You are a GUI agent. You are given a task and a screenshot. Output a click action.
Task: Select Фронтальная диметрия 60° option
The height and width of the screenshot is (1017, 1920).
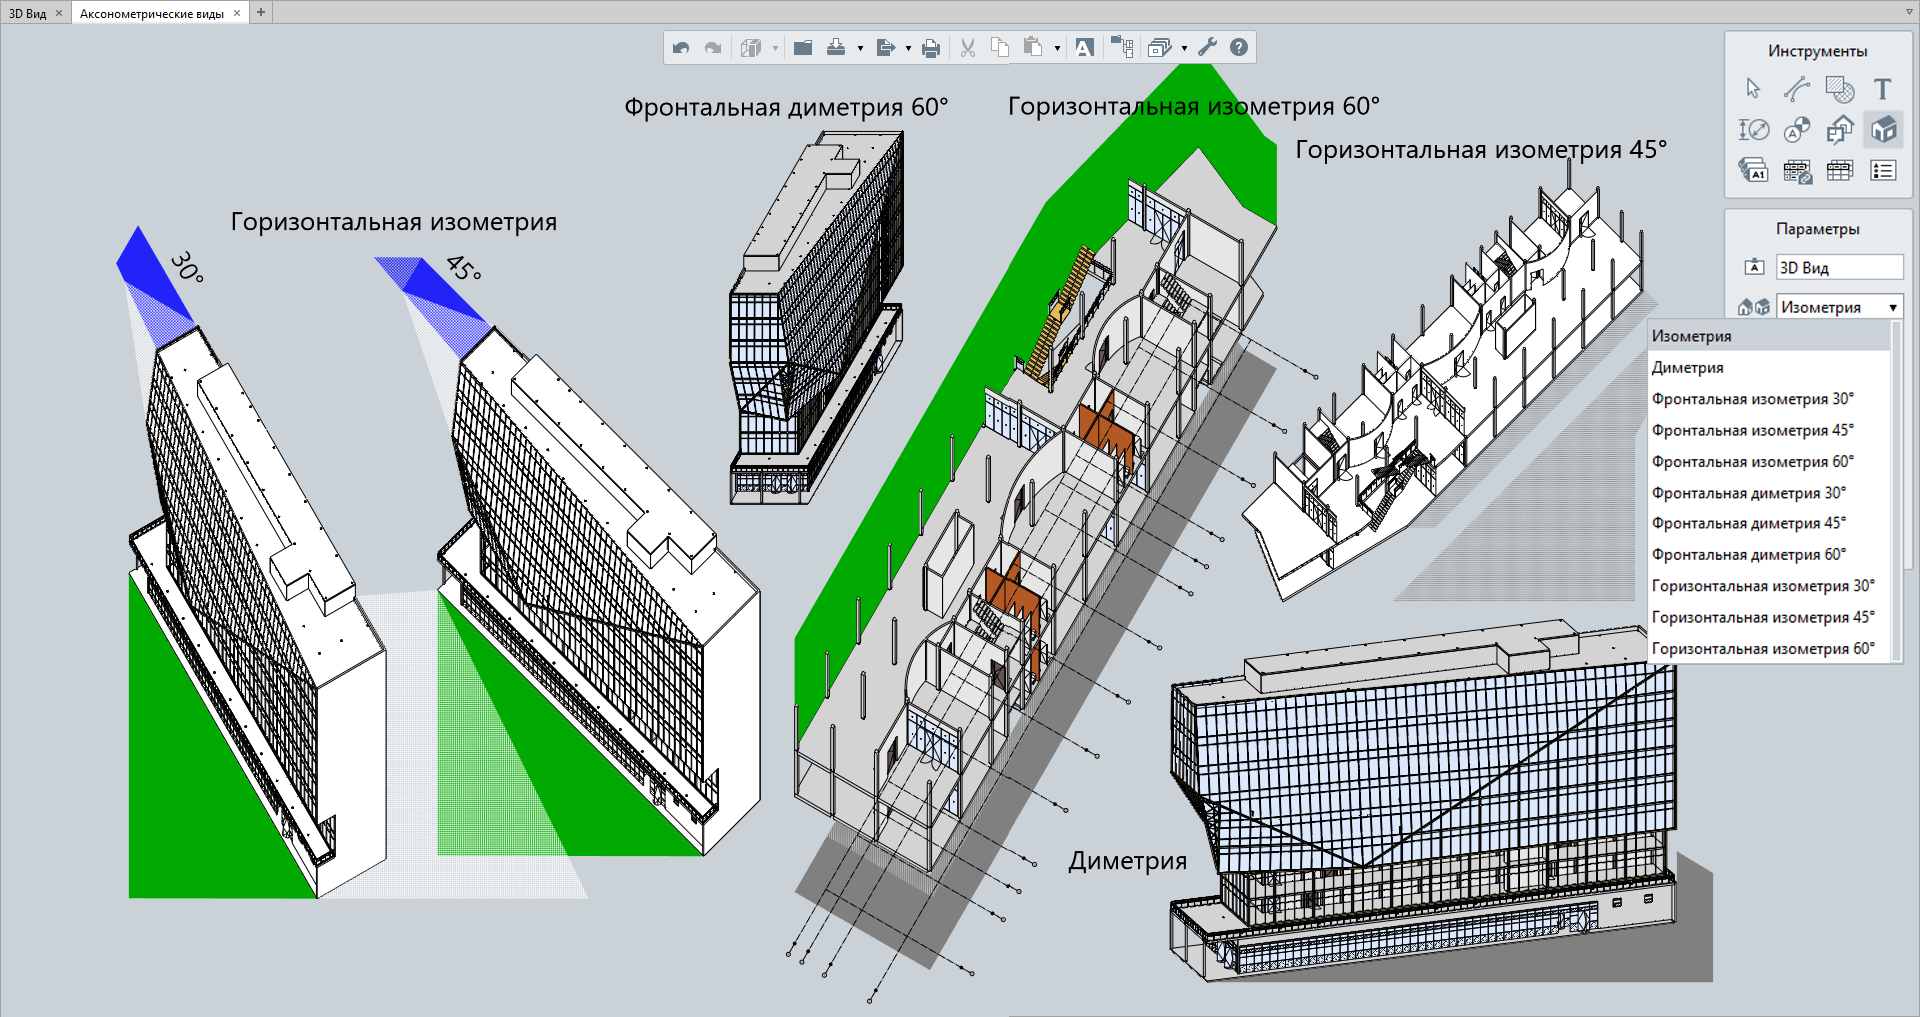pos(1749,555)
